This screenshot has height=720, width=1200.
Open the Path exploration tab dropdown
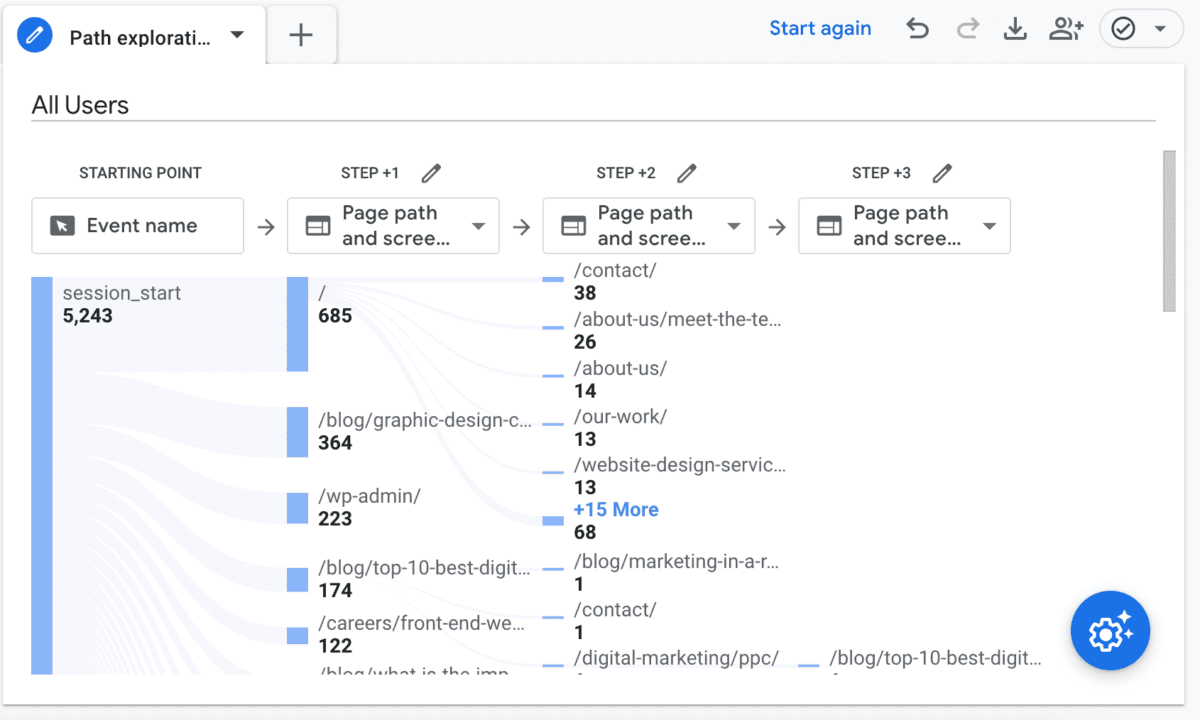point(237,34)
